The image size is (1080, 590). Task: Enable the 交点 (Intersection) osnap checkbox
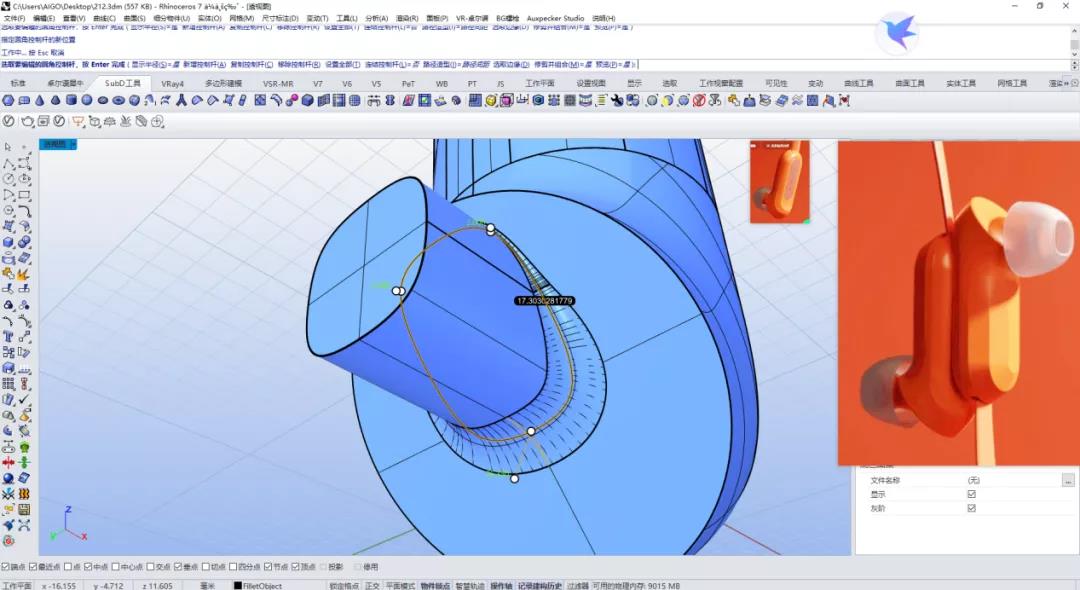point(150,567)
